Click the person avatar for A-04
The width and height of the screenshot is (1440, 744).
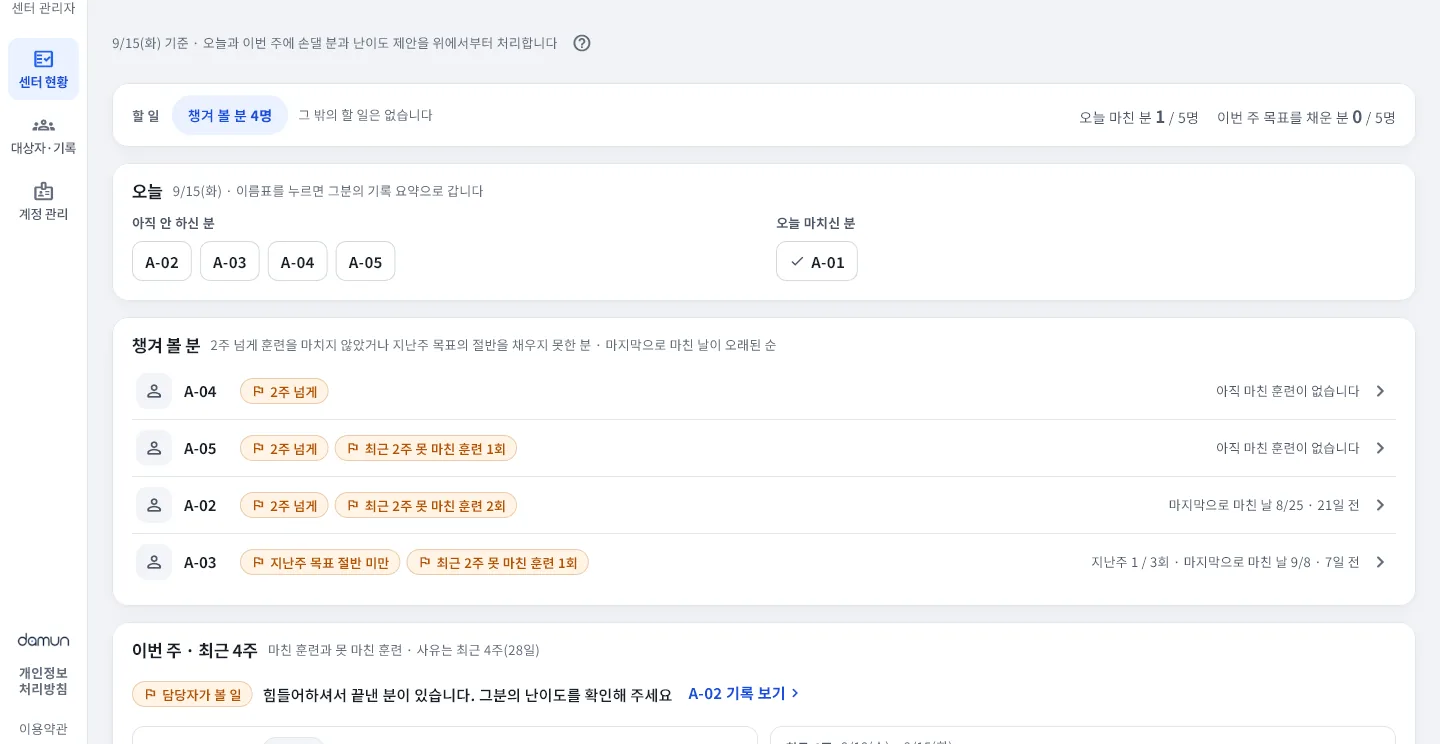[154, 391]
